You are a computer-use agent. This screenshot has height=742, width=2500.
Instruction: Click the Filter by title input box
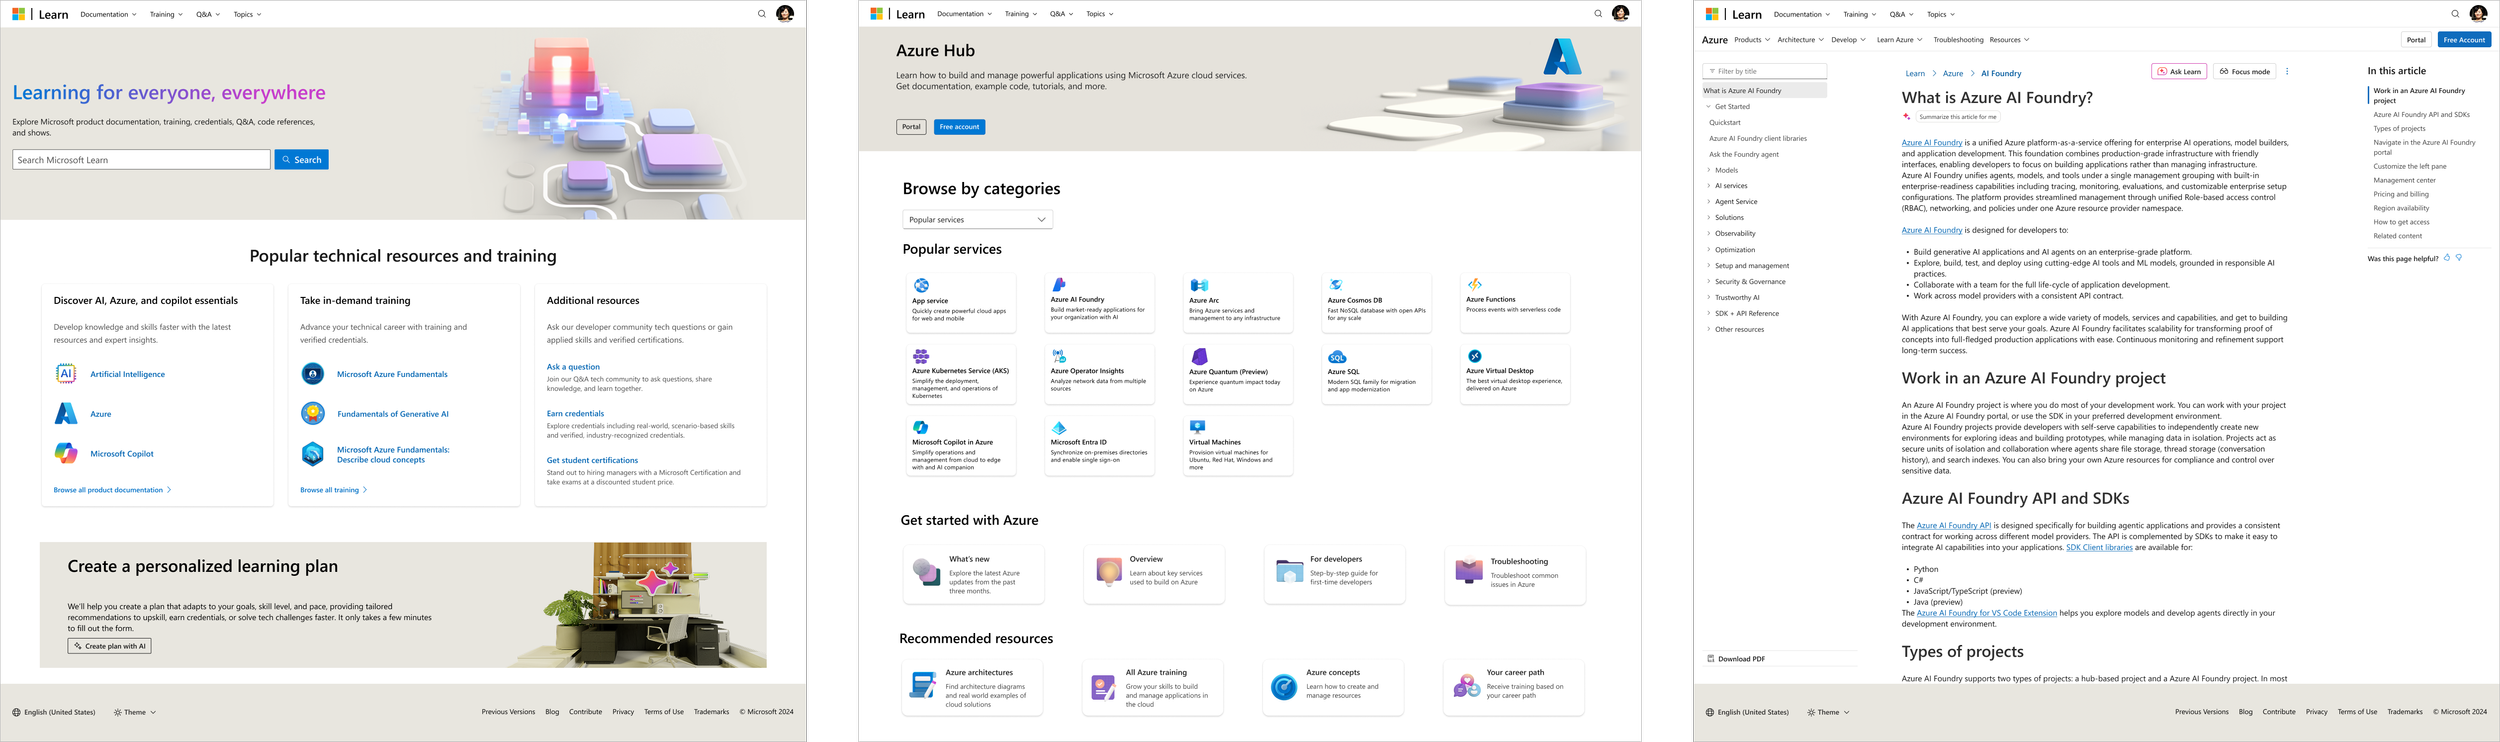(x=1764, y=71)
